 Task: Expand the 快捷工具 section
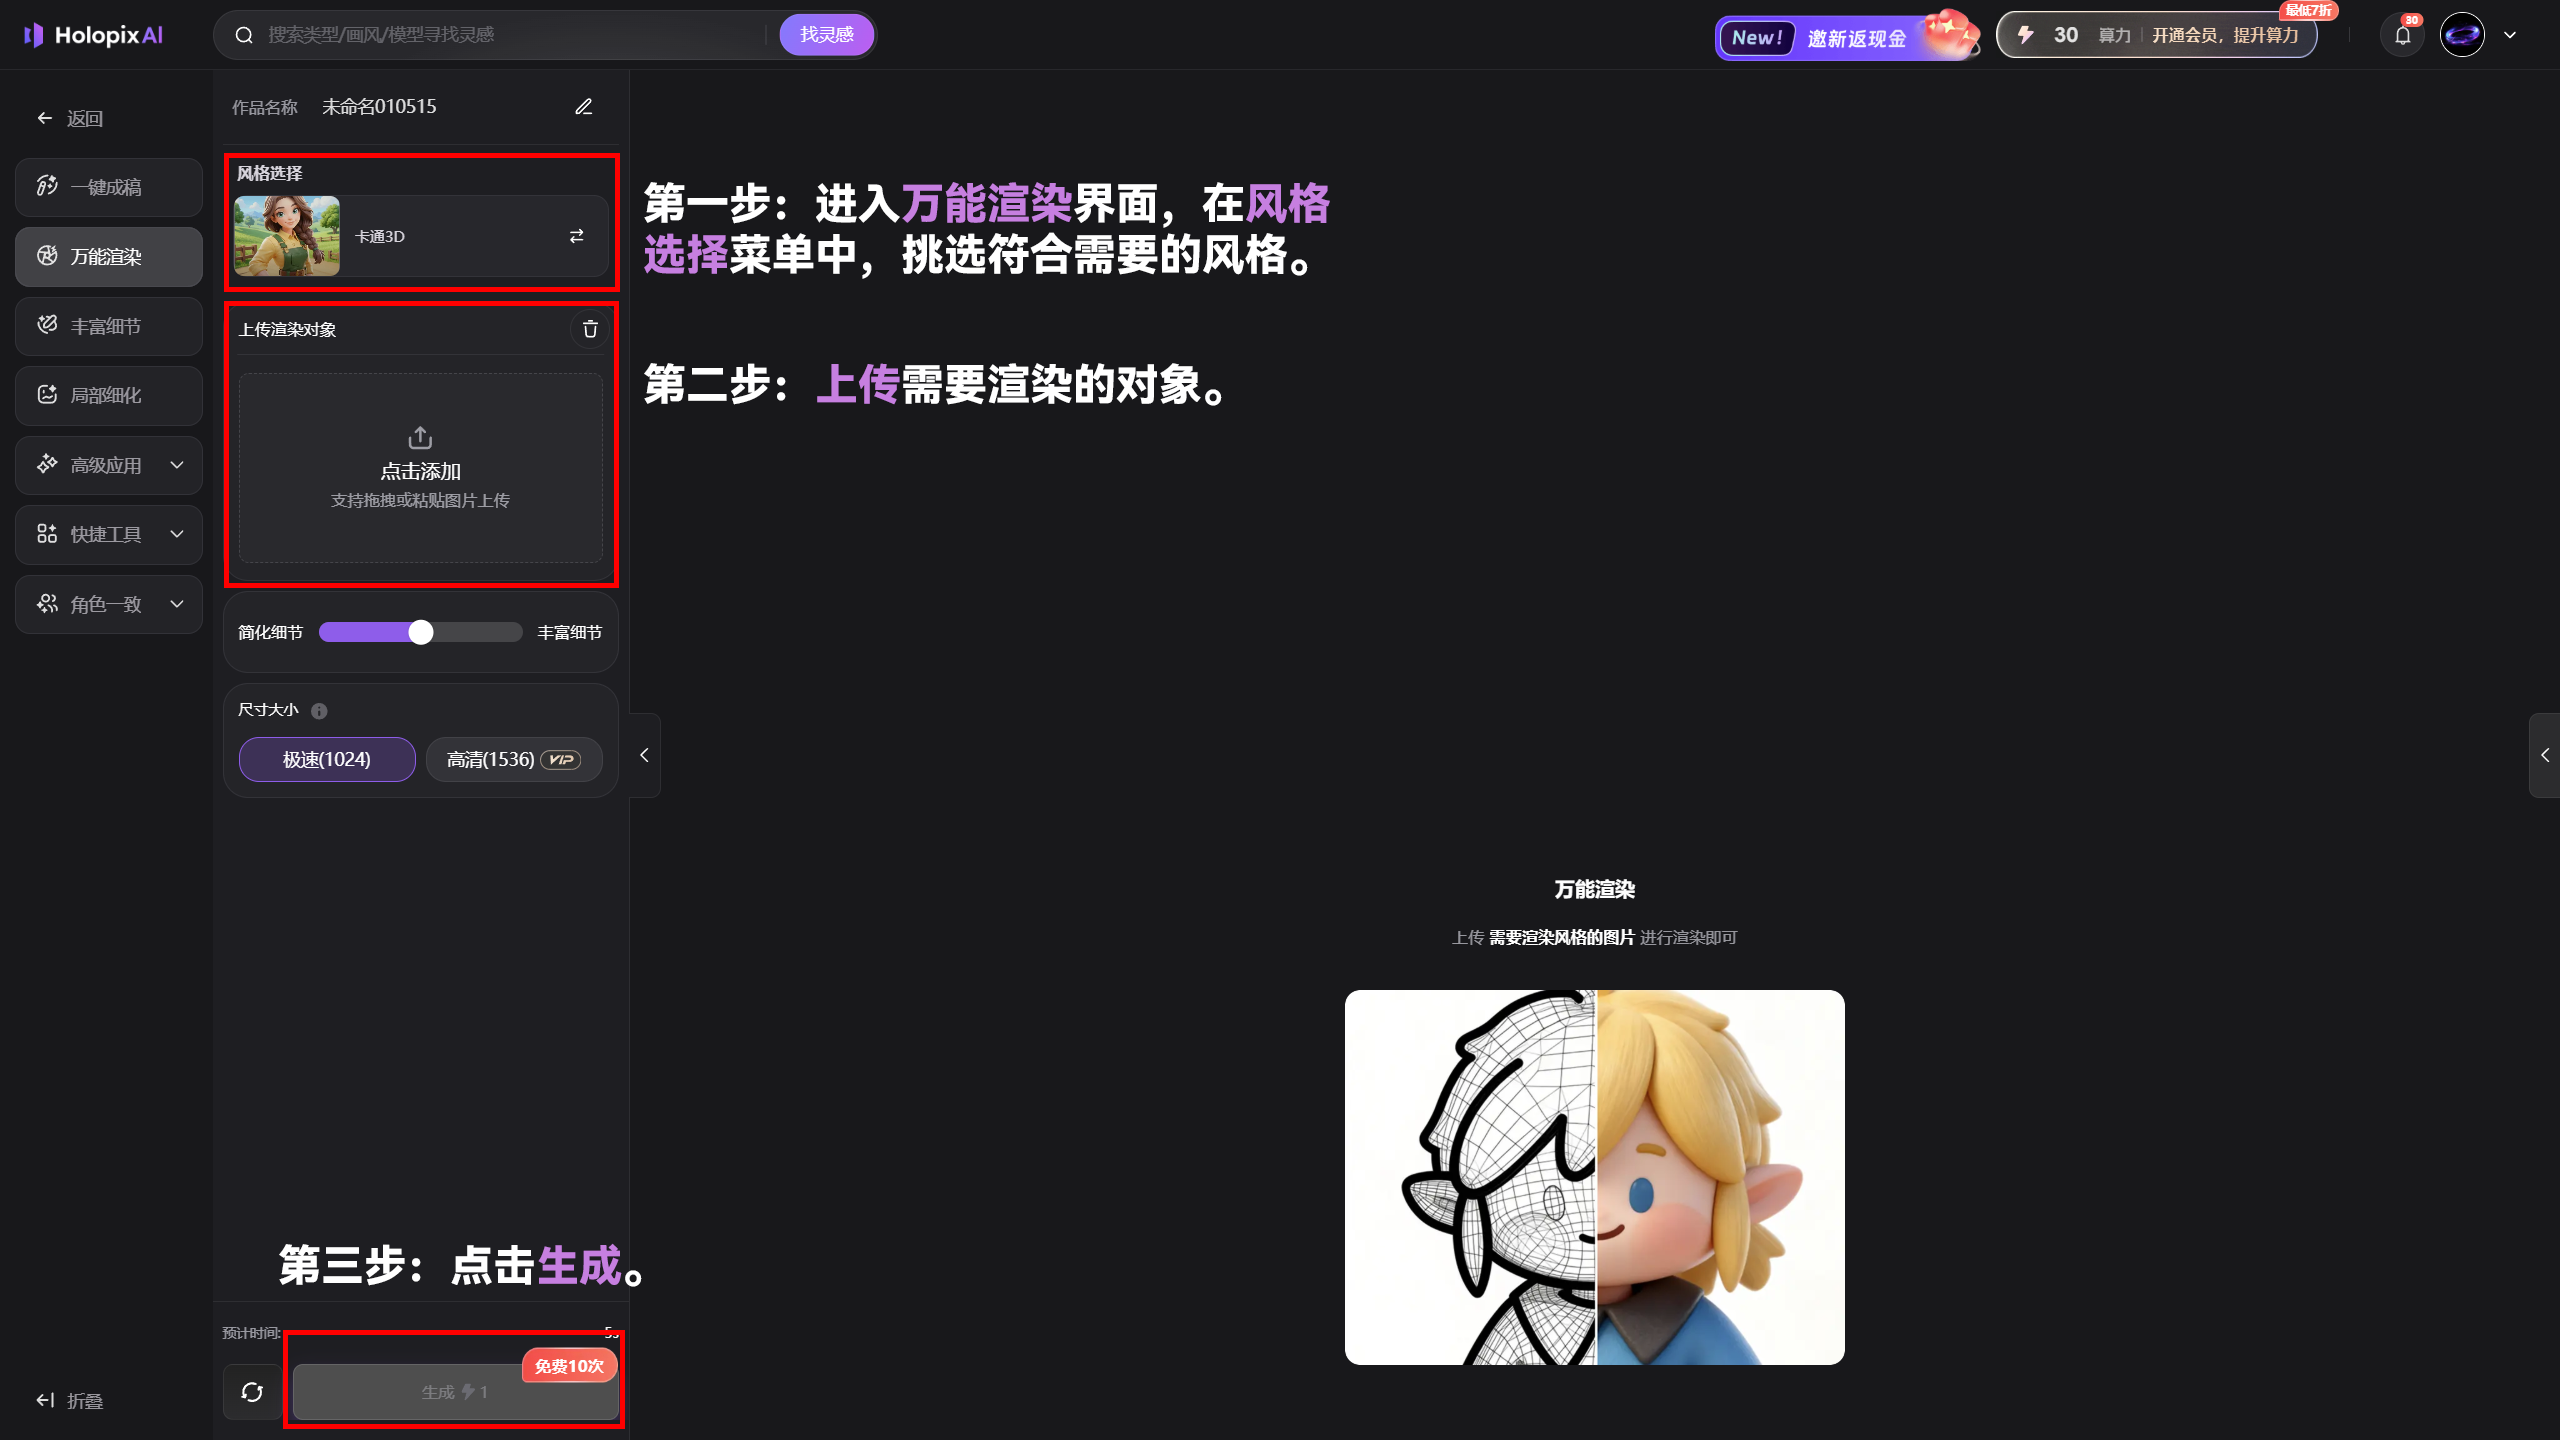pos(108,534)
